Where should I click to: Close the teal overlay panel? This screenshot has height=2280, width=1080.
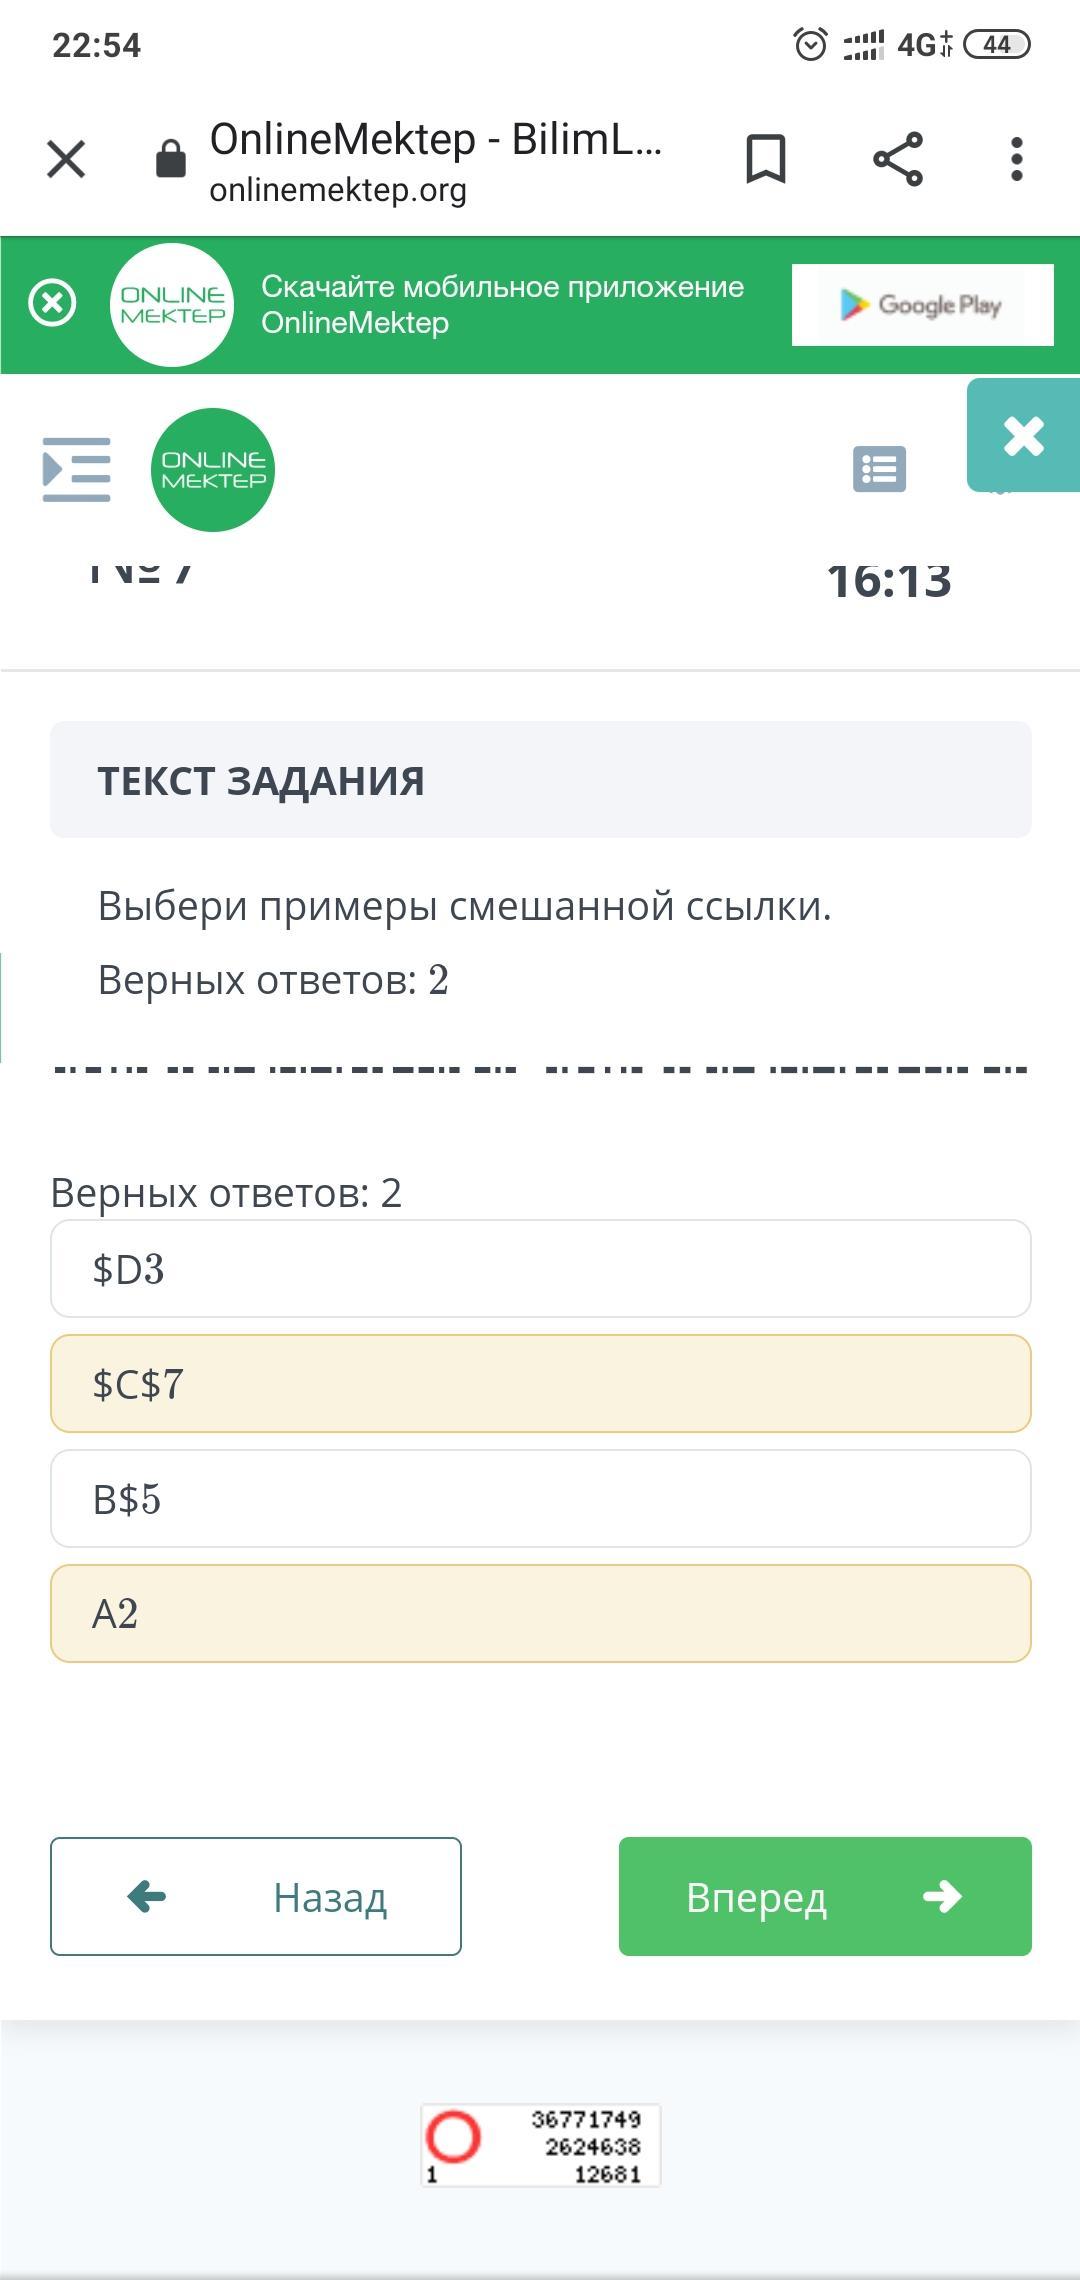click(1023, 436)
